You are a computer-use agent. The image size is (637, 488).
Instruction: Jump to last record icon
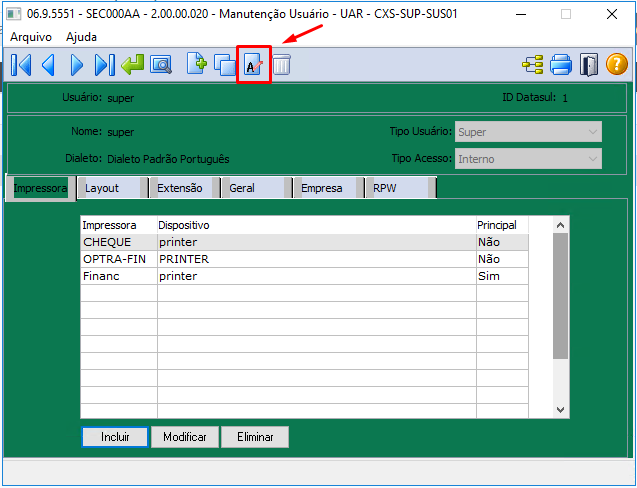tap(104, 65)
